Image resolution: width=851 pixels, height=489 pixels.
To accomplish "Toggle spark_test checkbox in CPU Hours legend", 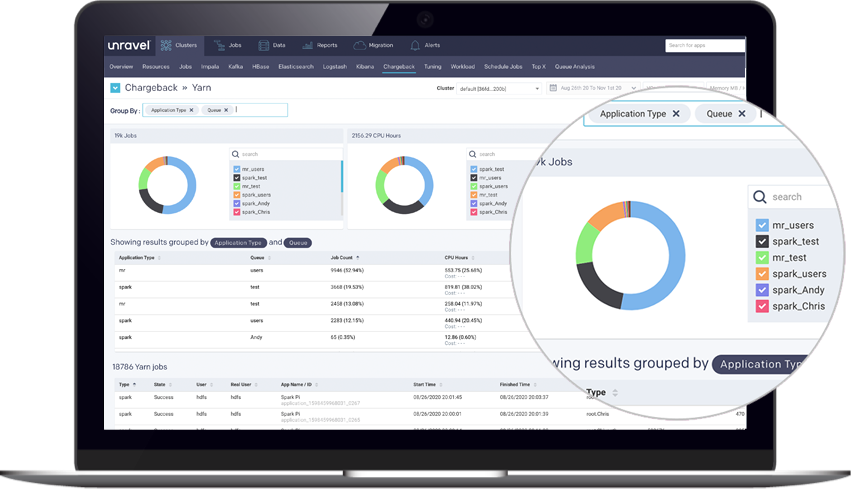I will (x=474, y=169).
